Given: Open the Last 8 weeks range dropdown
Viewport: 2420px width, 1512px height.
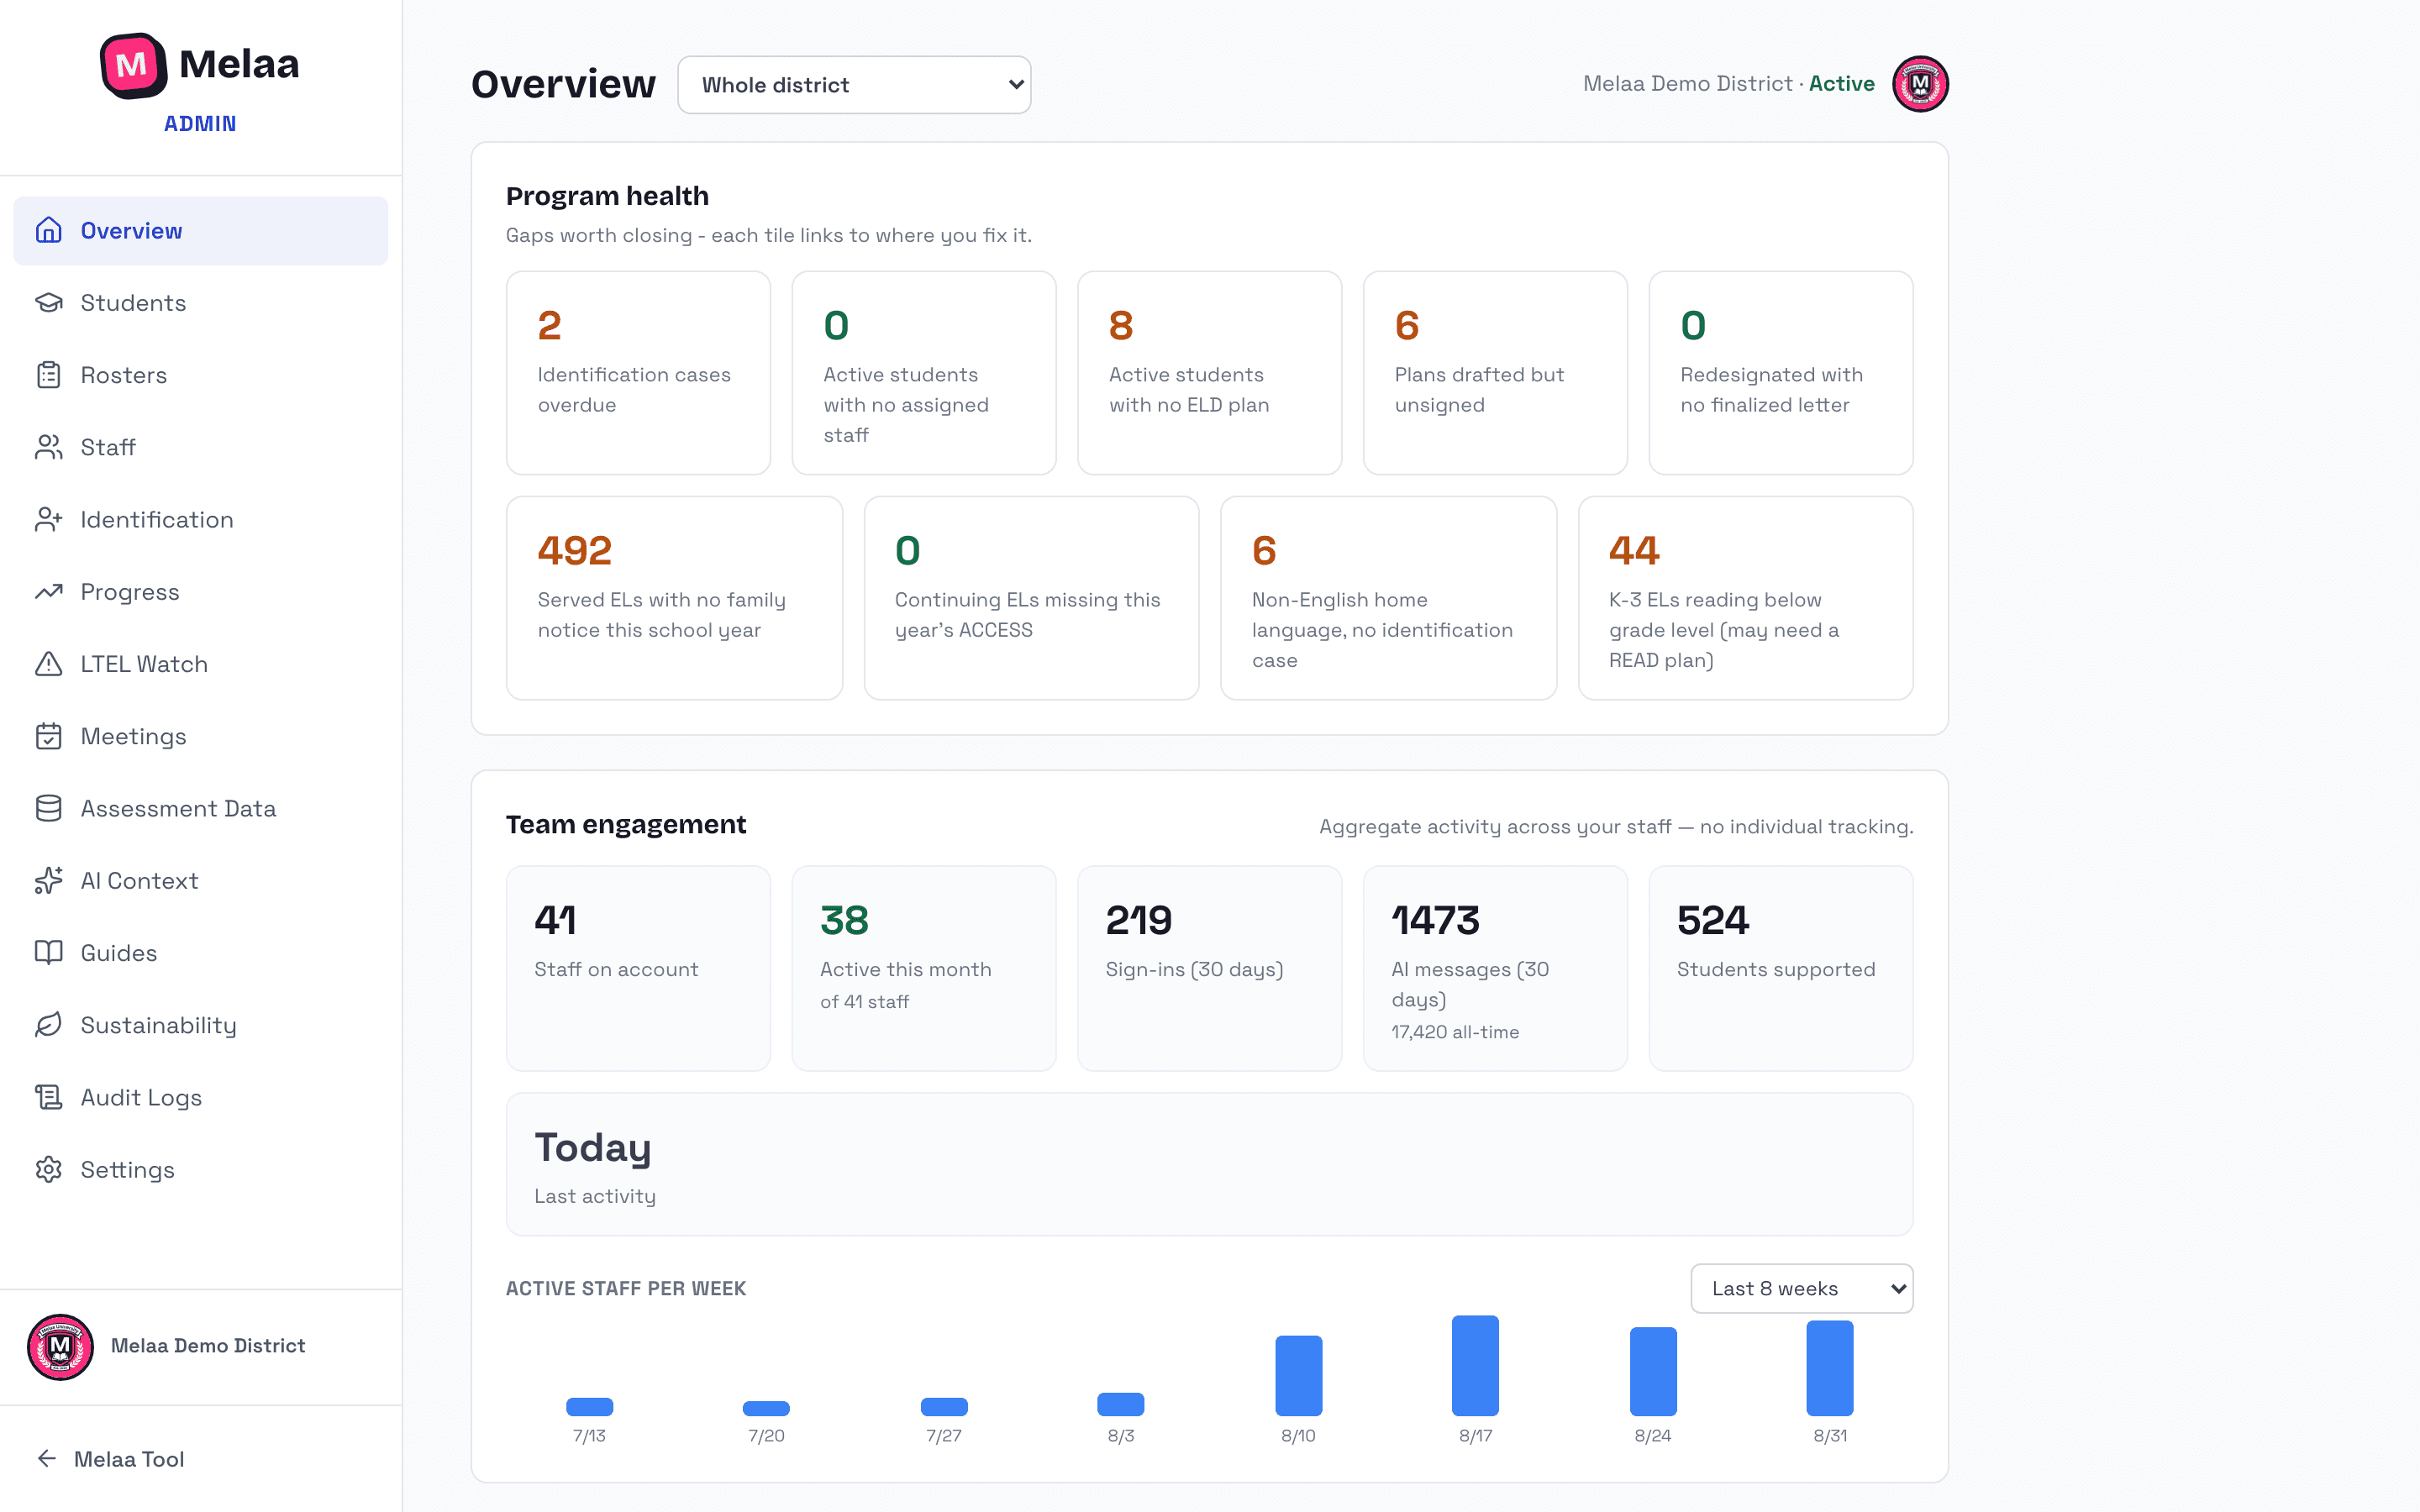Looking at the screenshot, I should [x=1801, y=1288].
